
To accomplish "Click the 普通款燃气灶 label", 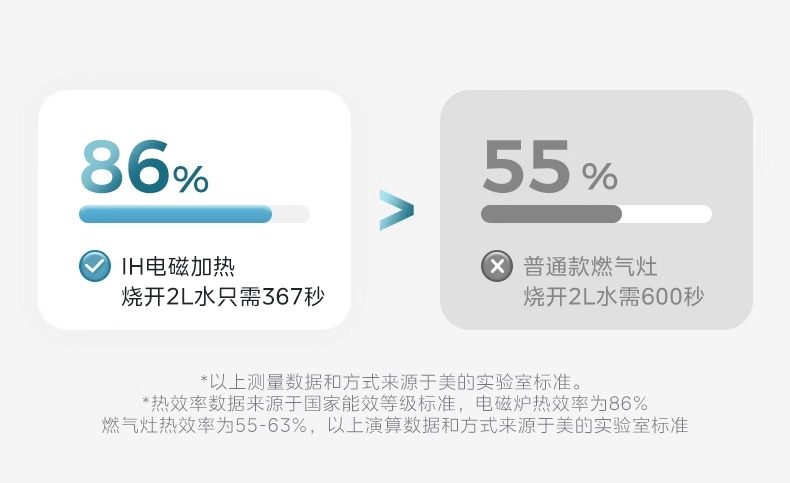I will 590,267.
